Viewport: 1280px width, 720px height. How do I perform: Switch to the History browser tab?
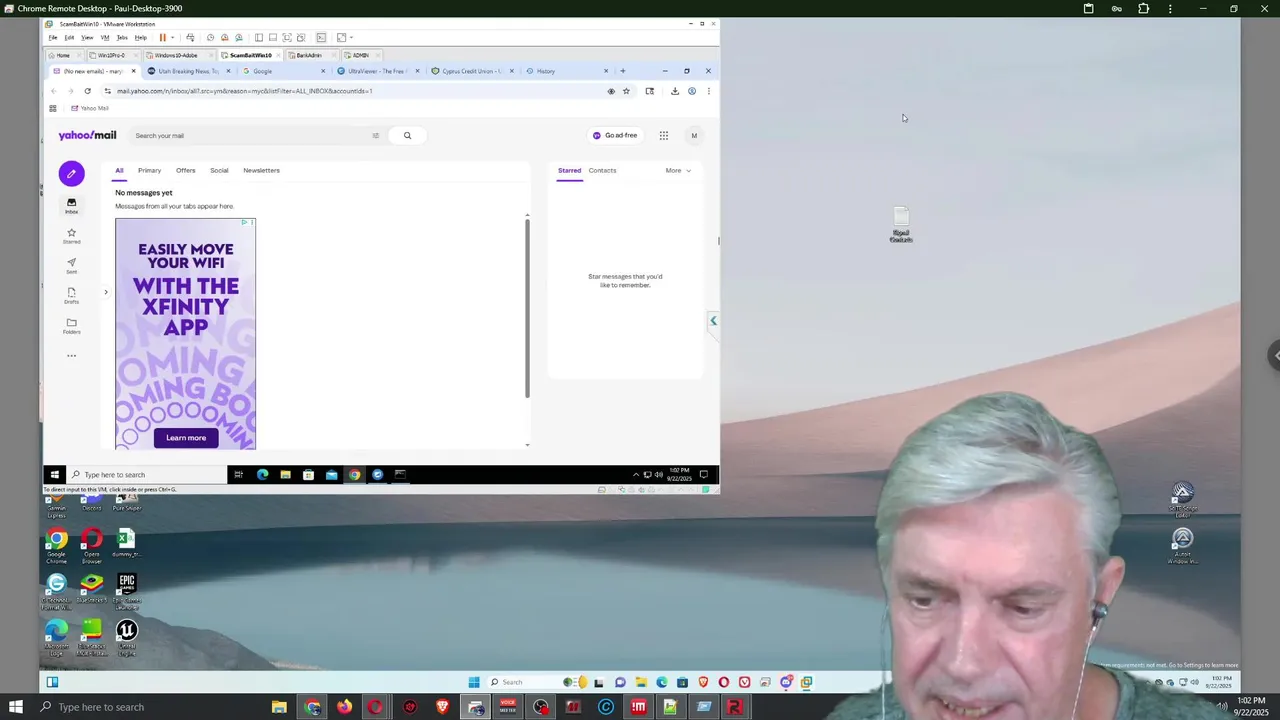coord(567,71)
